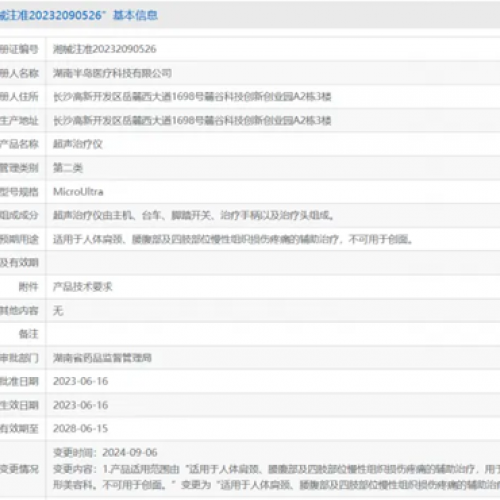This screenshot has width=500, height=500.
Task: Click the 附件 row label
Action: click(28, 287)
